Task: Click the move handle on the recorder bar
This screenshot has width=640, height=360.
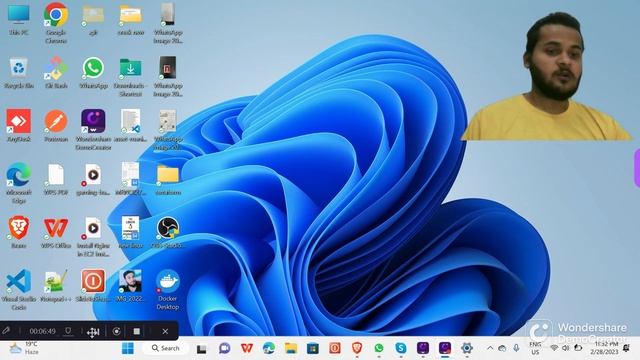Action: (x=93, y=332)
